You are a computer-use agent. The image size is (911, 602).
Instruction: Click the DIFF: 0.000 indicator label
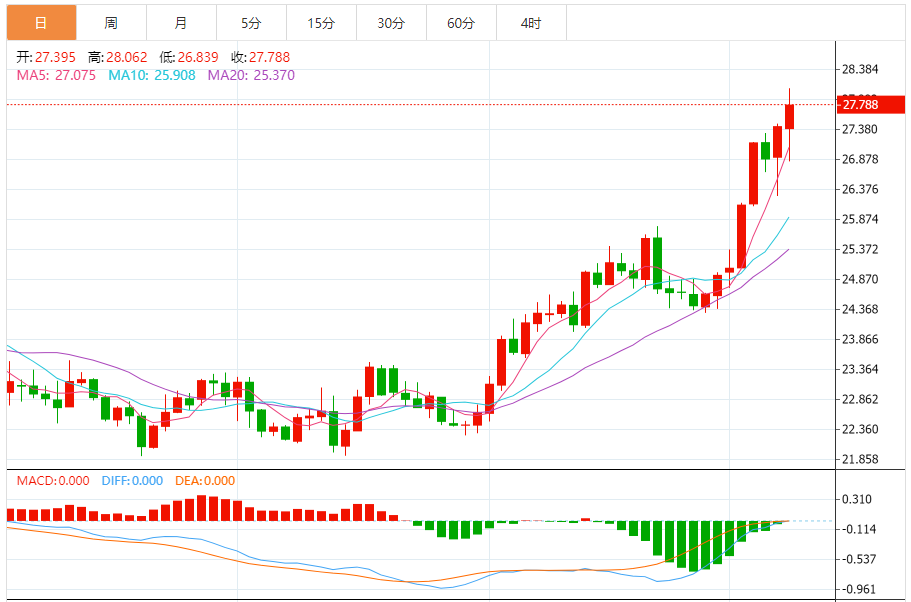[x=132, y=481]
